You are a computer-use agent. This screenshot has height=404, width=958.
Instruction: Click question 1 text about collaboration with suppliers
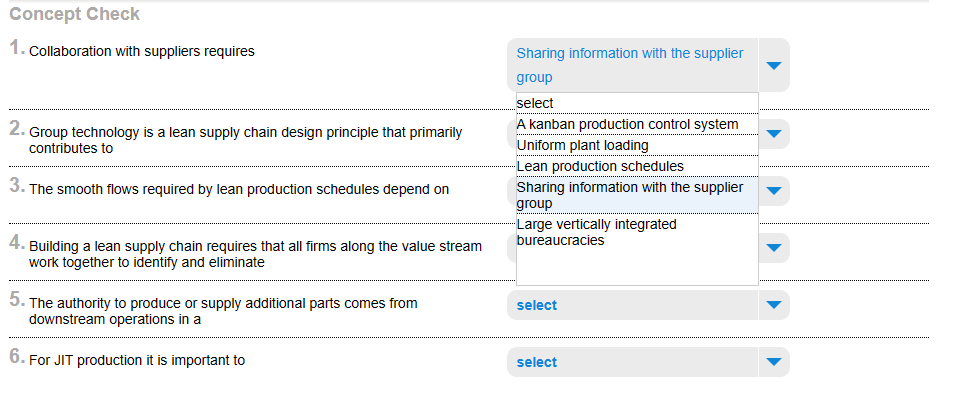click(142, 51)
